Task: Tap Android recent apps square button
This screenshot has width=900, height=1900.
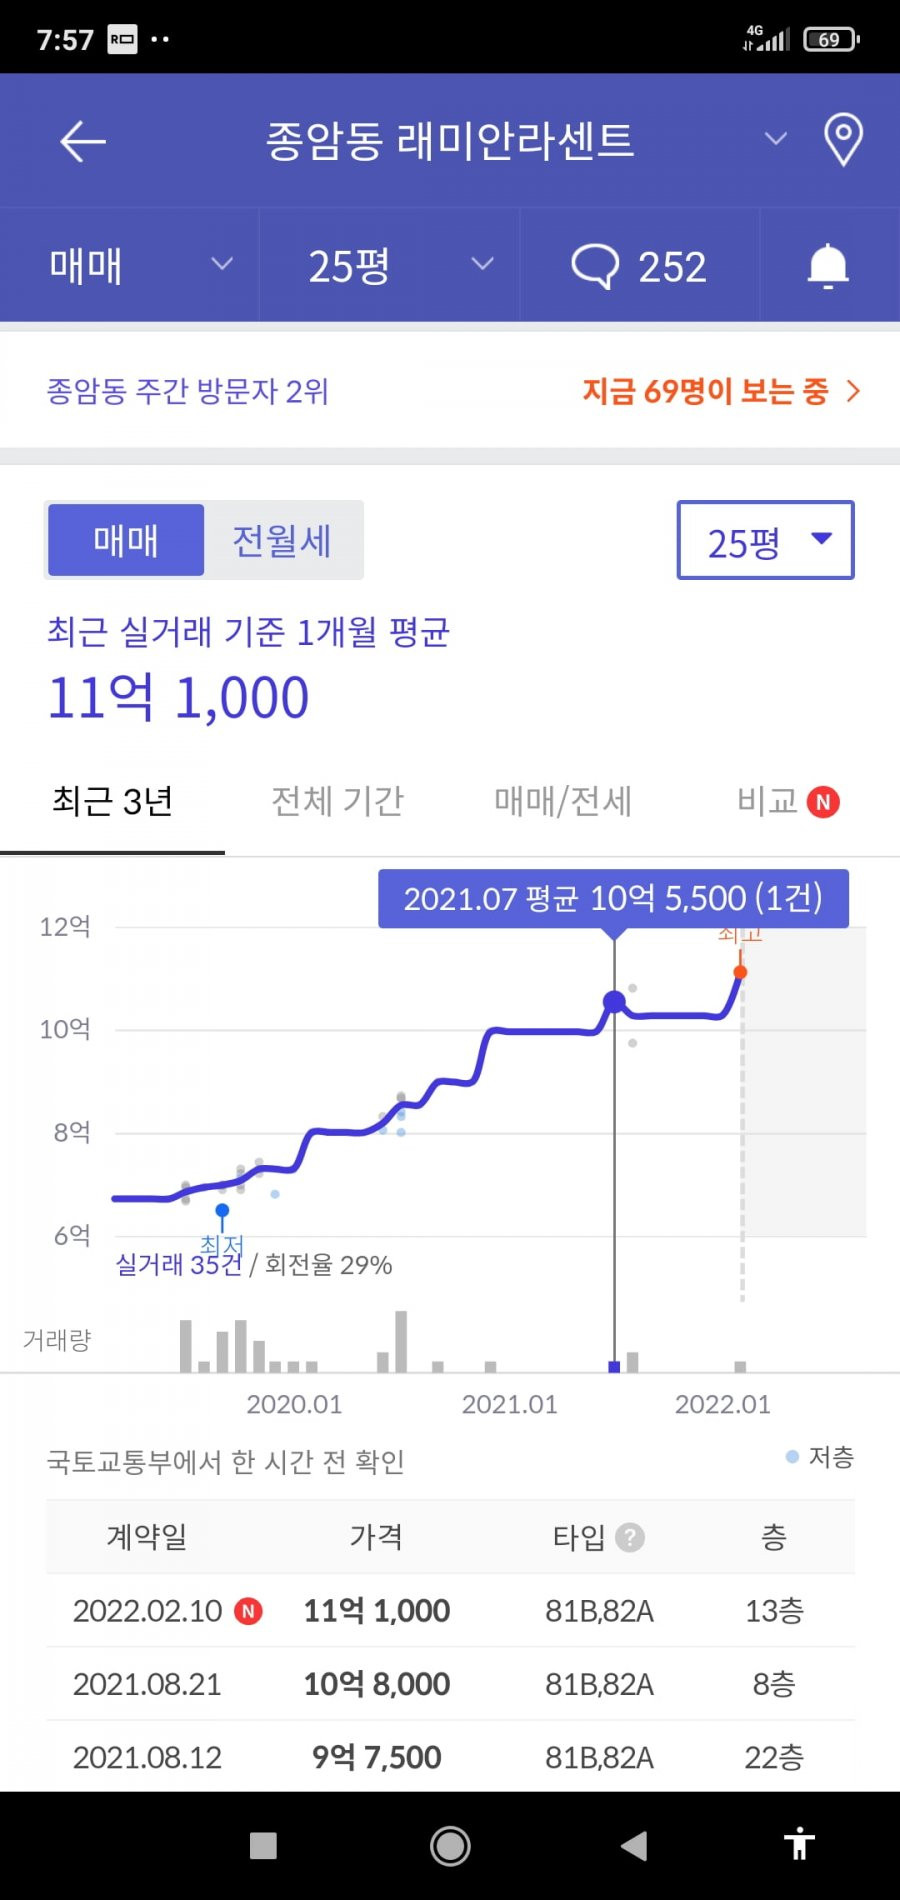Action: click(x=263, y=1846)
